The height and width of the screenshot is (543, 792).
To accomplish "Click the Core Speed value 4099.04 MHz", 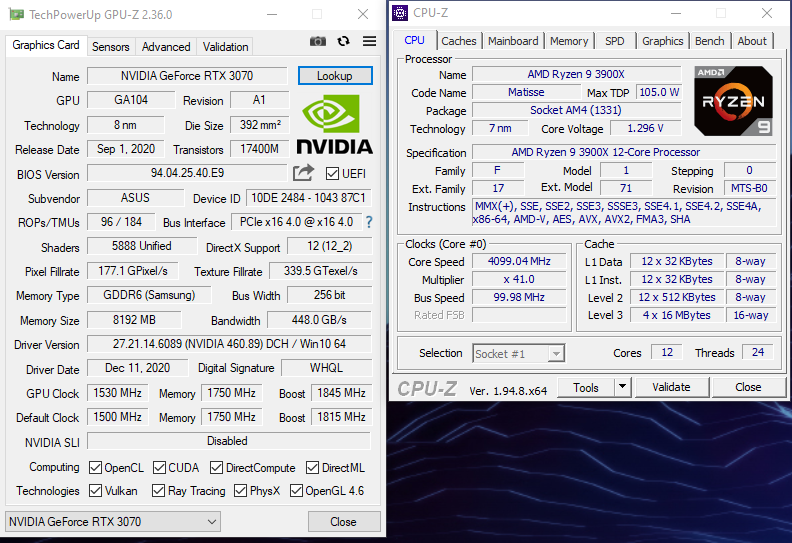I will [519, 261].
